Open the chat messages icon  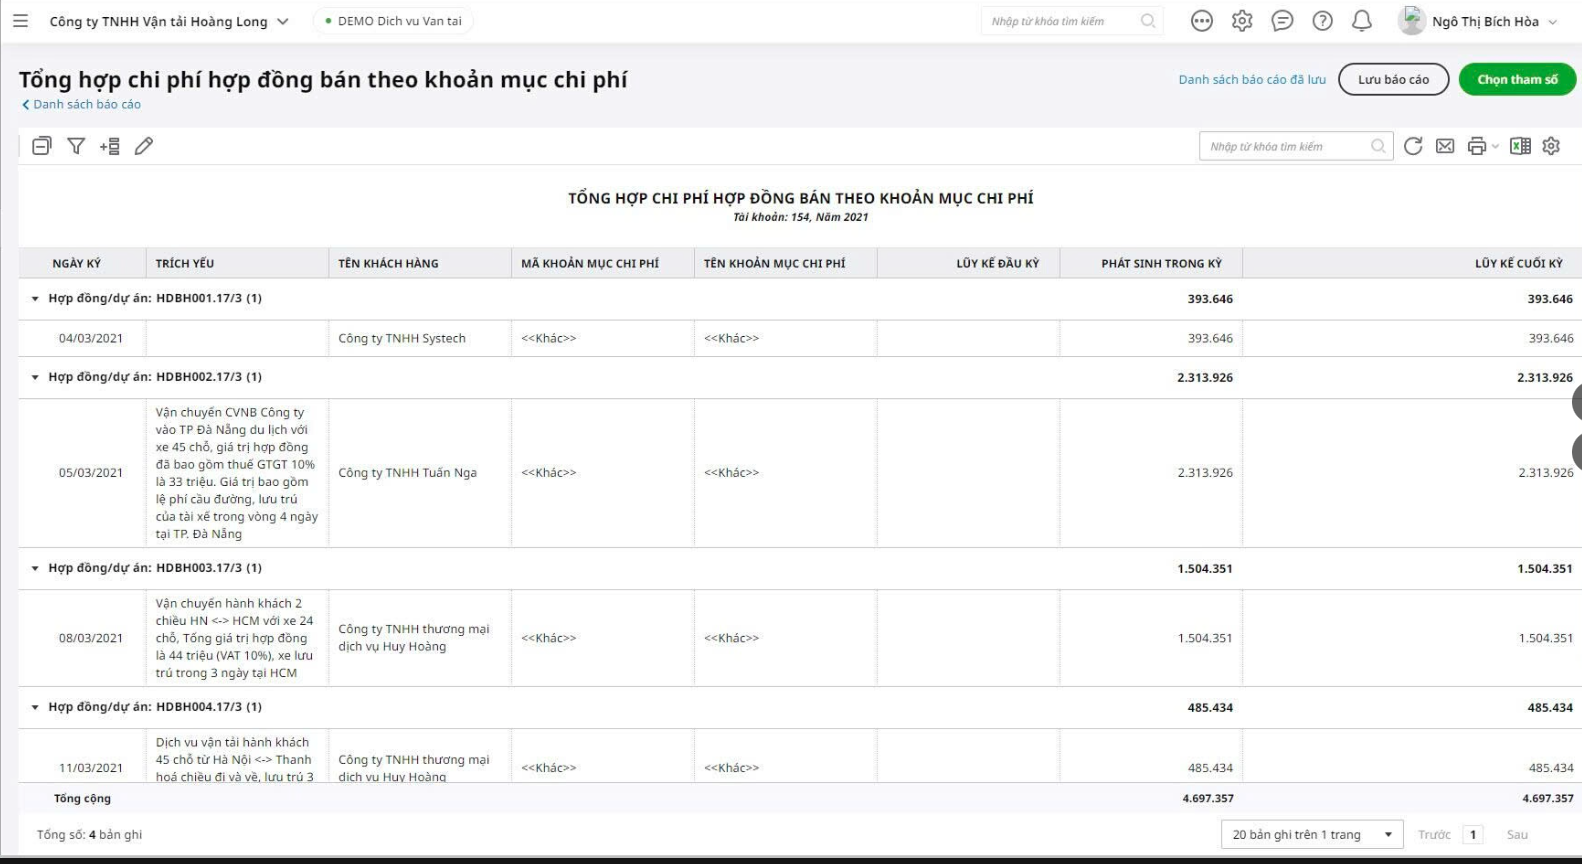click(x=1282, y=21)
